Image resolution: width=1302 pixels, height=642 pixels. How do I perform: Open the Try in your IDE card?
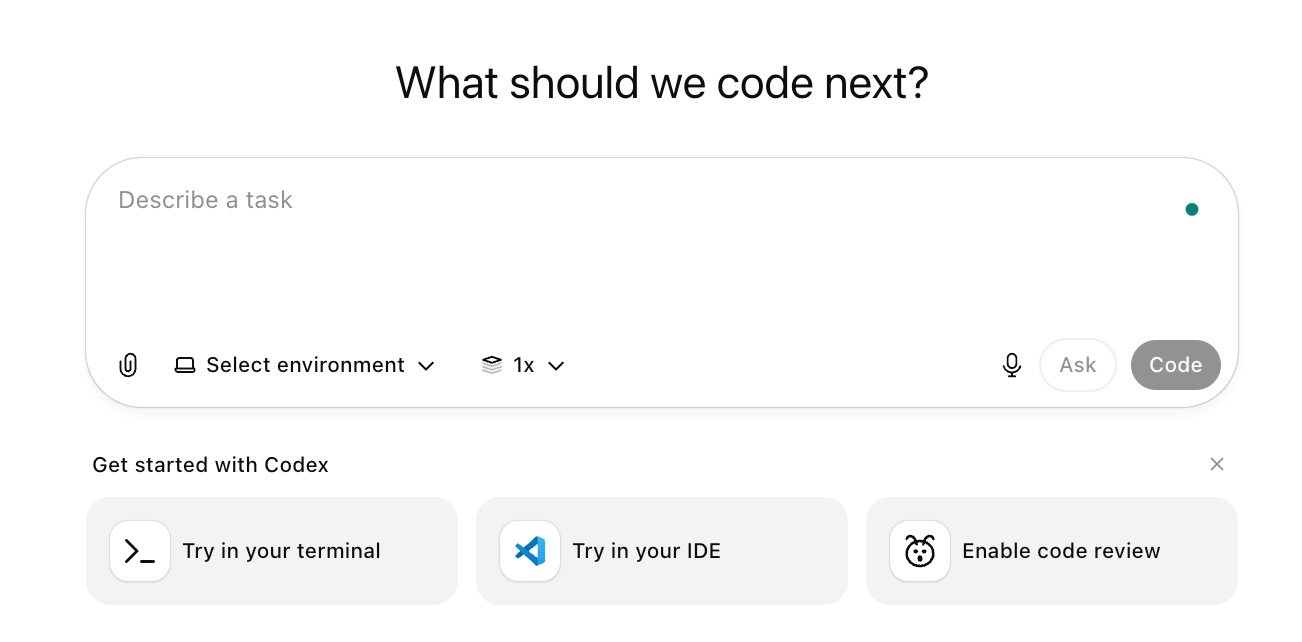pyautogui.click(x=662, y=551)
